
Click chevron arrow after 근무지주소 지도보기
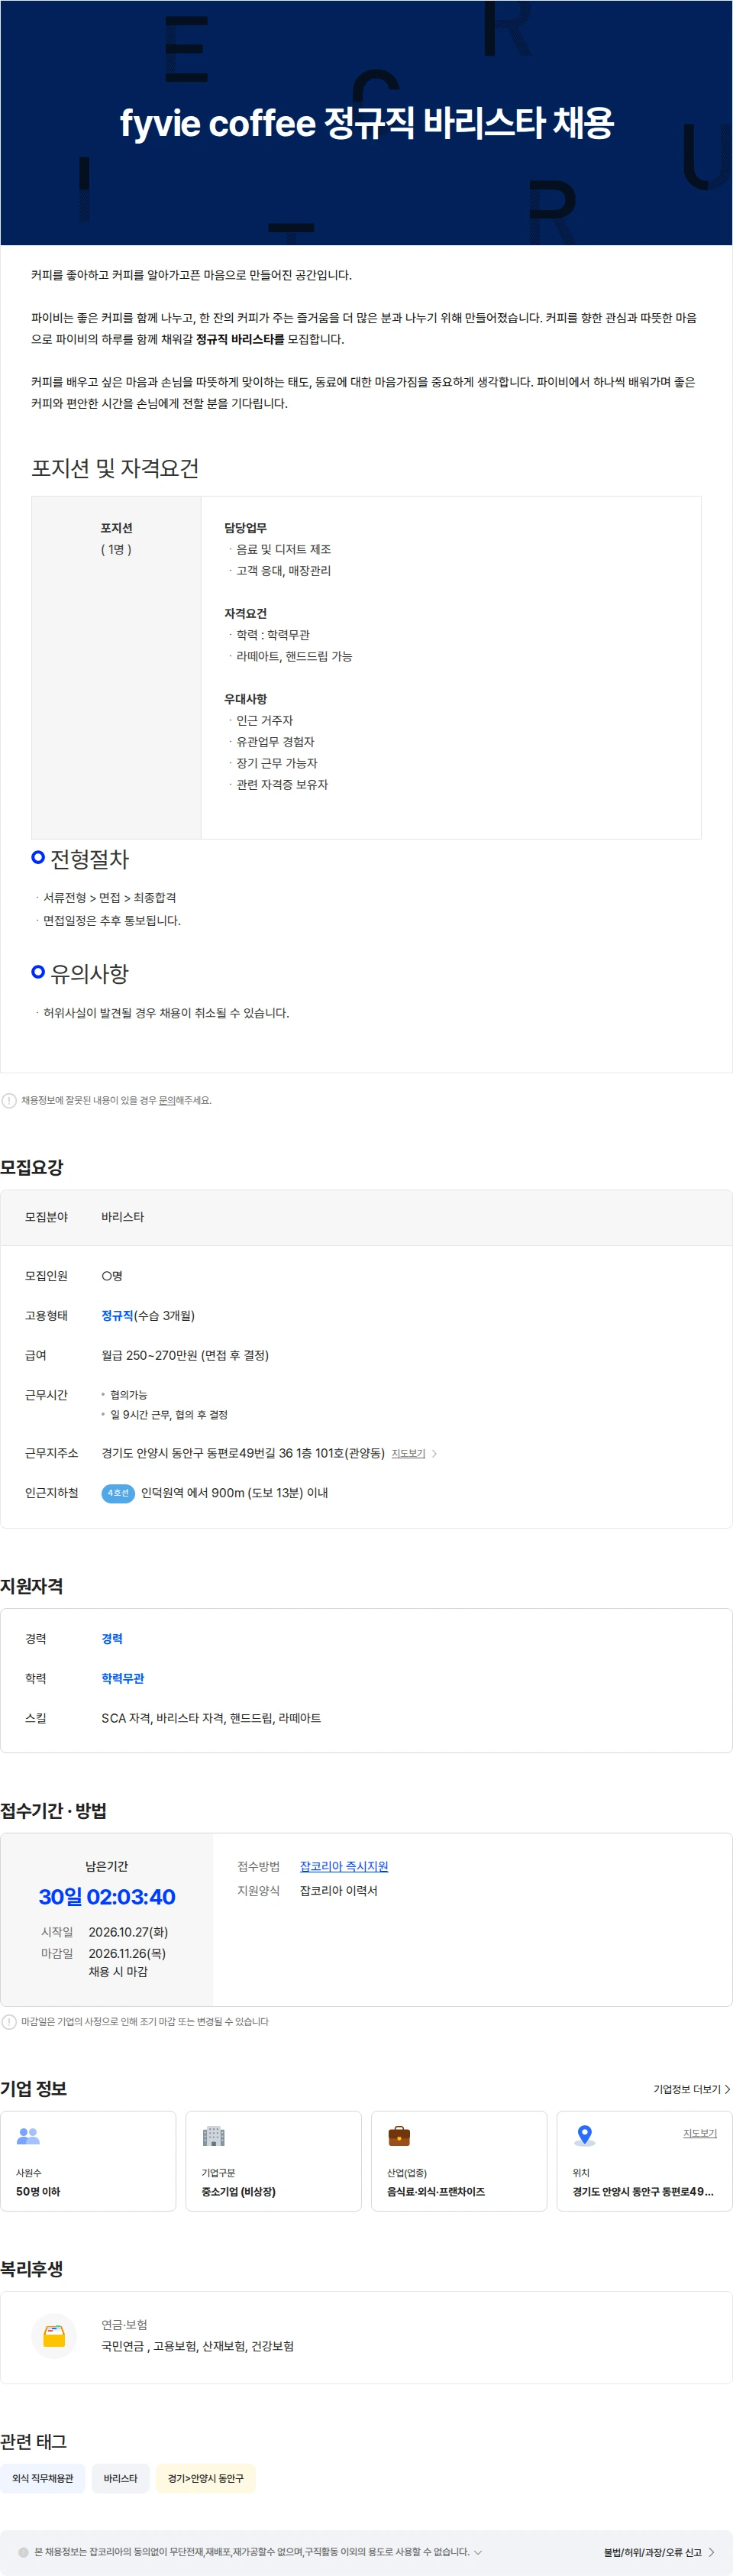tap(434, 1453)
